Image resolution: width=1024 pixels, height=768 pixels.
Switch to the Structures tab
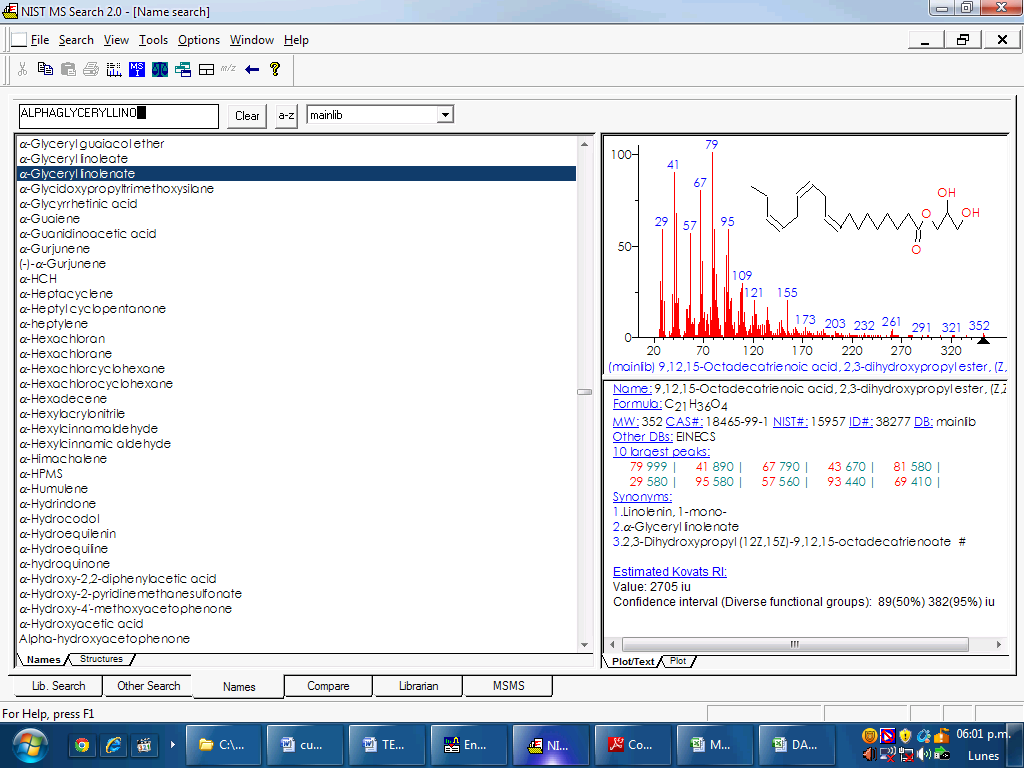click(101, 659)
